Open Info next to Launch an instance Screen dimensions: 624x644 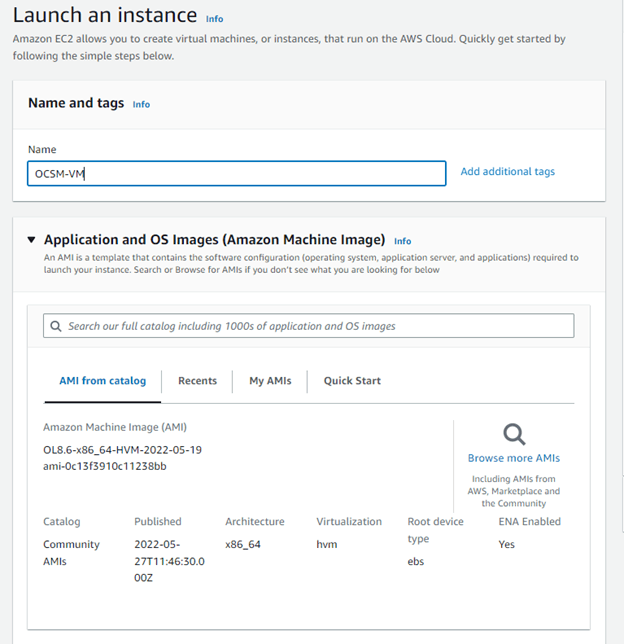point(214,19)
